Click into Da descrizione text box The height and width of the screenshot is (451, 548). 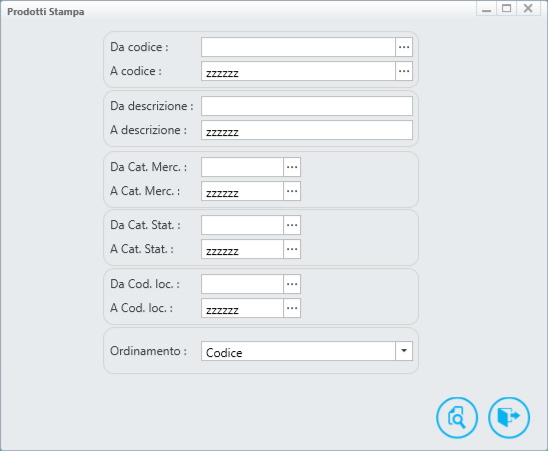pyautogui.click(x=307, y=106)
